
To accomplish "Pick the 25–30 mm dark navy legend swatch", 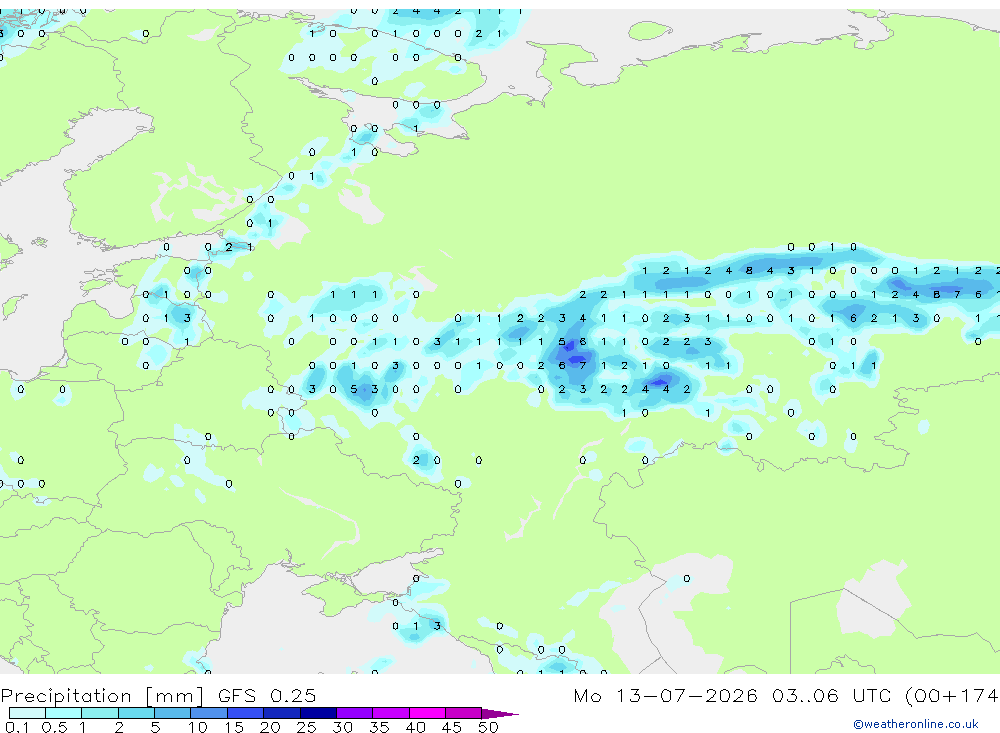I will click(318, 713).
